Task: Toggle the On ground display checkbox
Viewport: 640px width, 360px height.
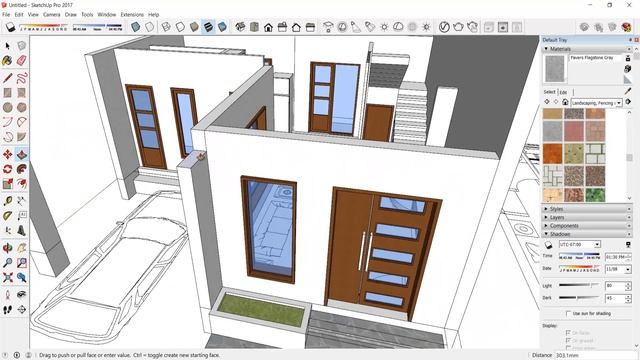Action: pos(568,340)
